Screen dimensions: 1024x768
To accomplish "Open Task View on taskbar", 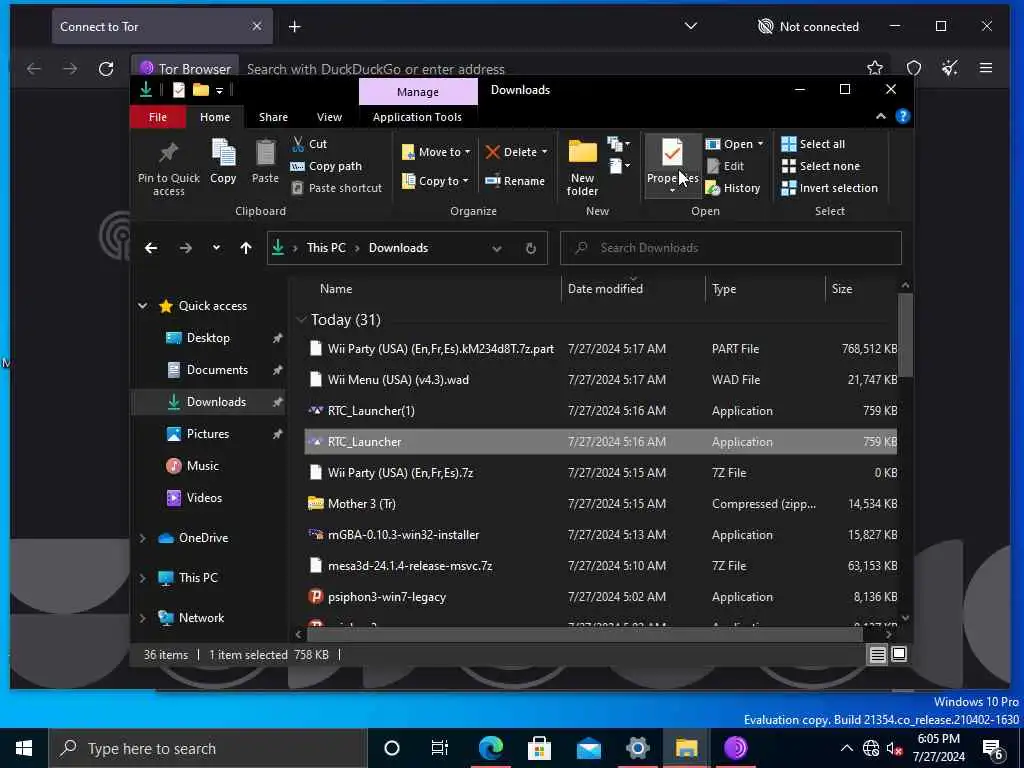I will (x=440, y=748).
